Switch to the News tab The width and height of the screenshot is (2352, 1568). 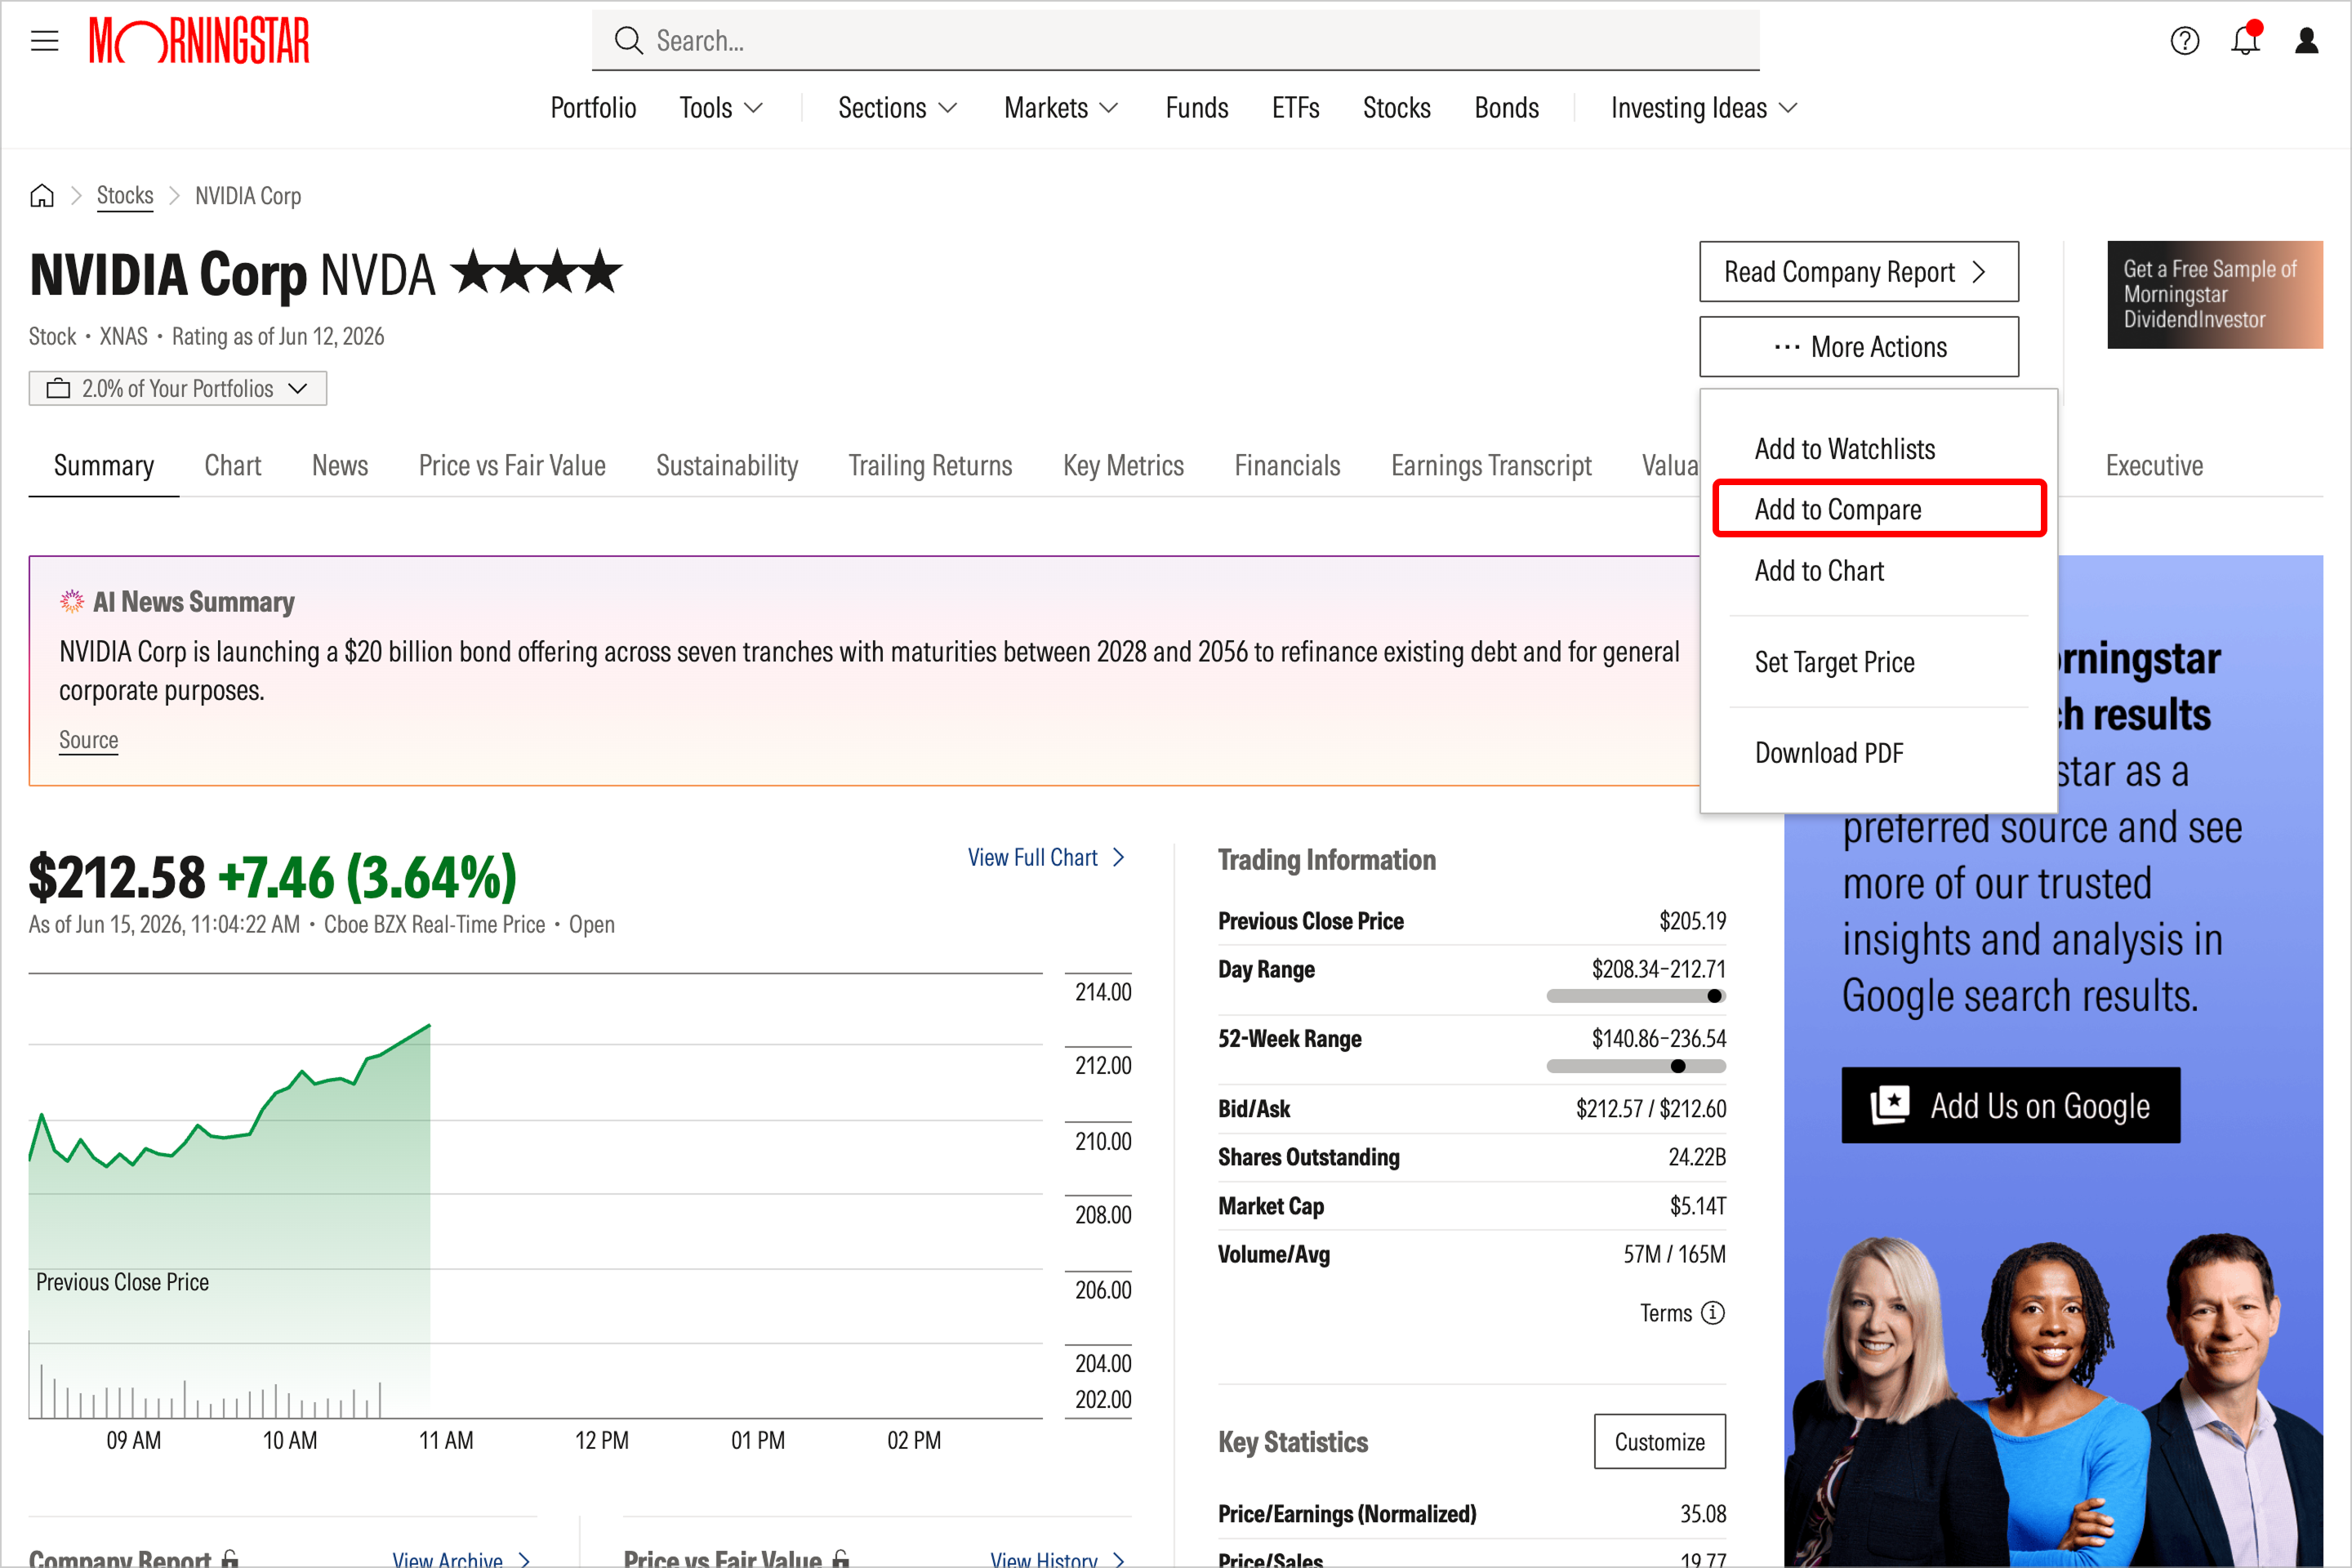coord(340,466)
